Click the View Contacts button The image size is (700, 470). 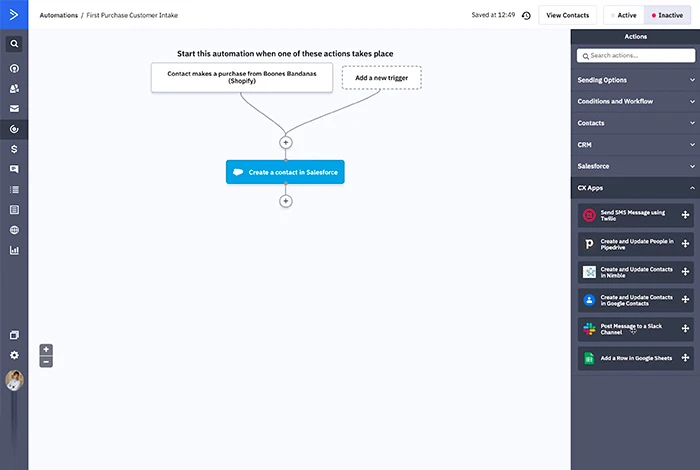coord(567,15)
